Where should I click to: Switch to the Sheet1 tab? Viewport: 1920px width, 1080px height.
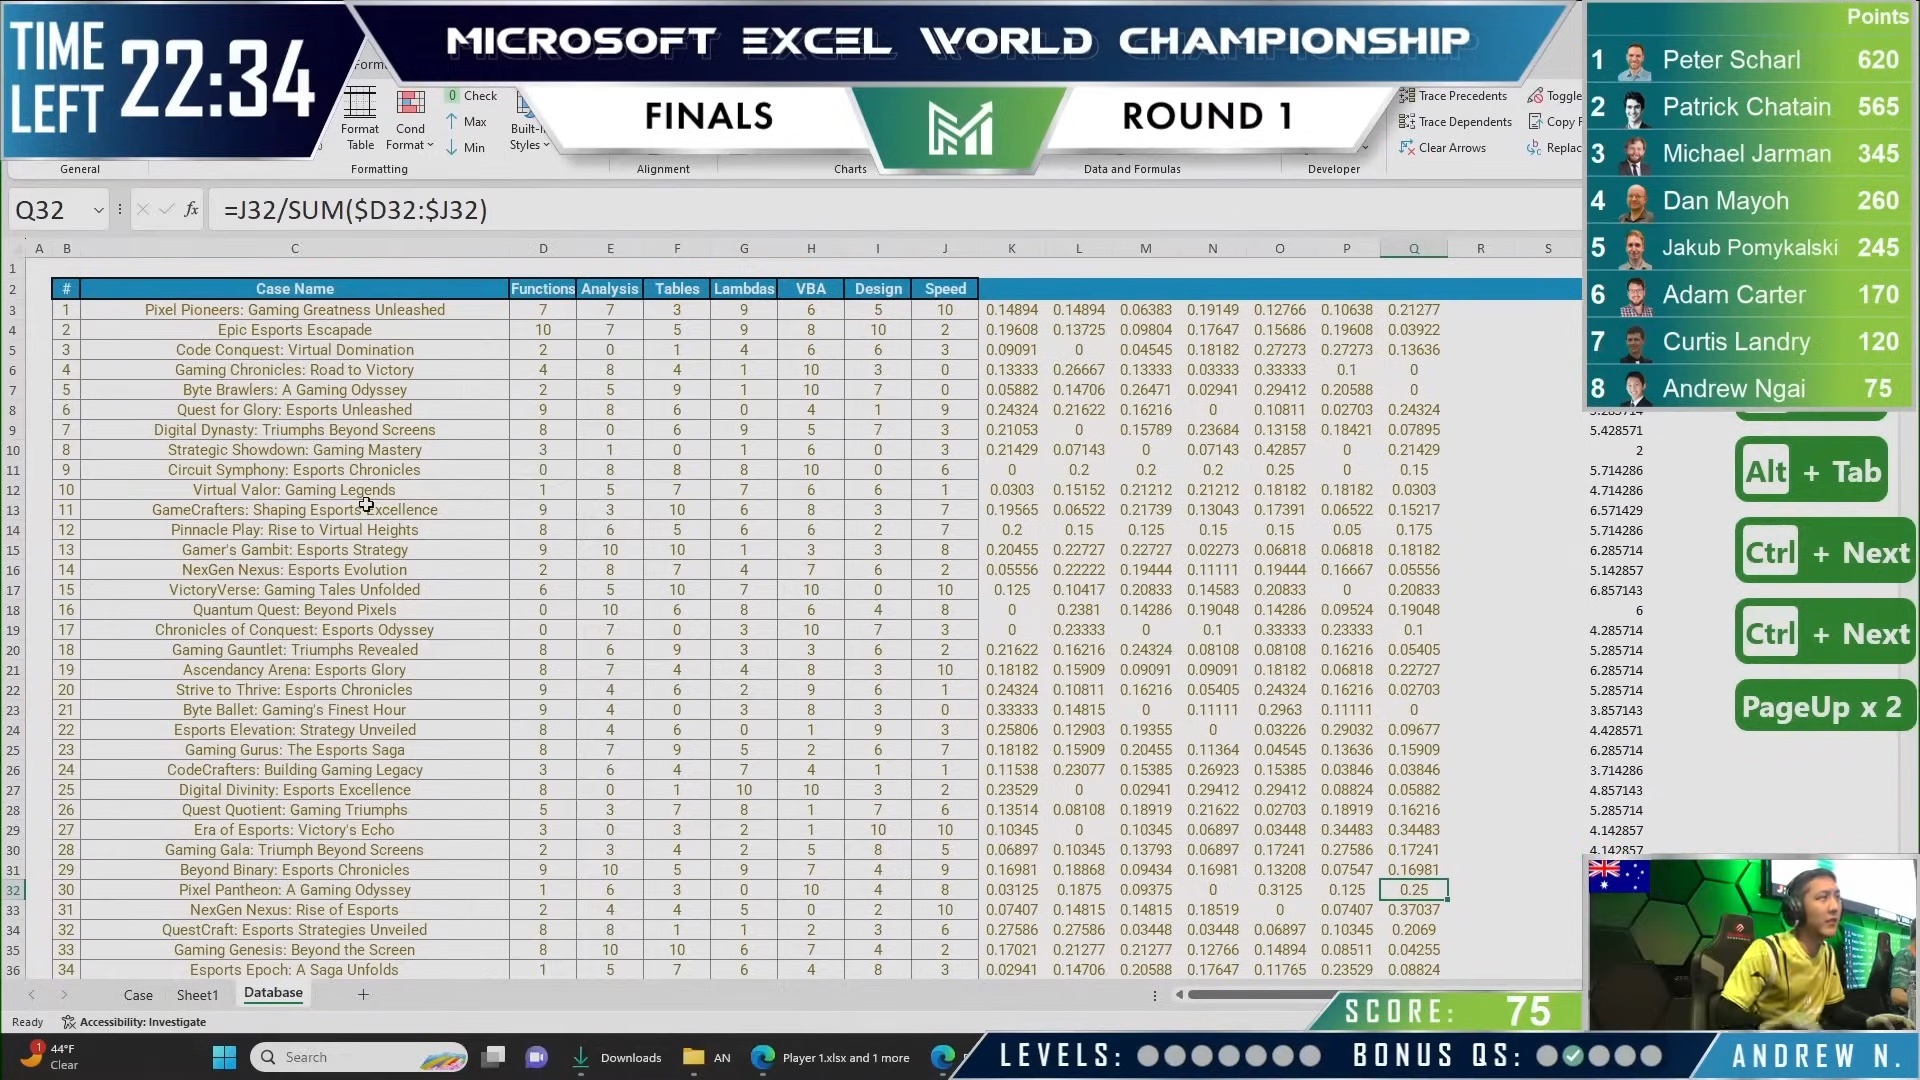click(197, 994)
